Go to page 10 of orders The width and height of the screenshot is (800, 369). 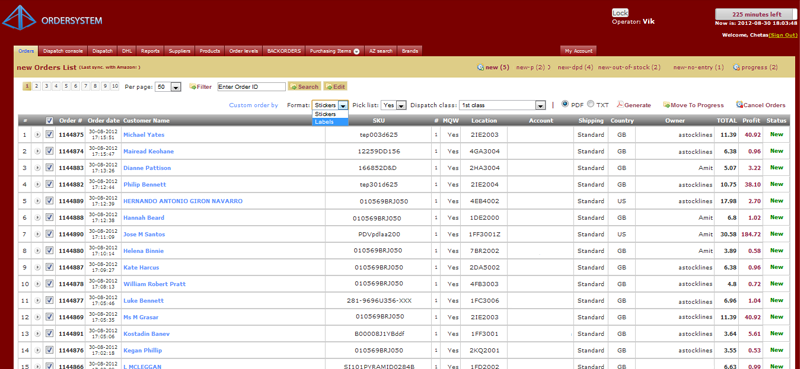115,86
